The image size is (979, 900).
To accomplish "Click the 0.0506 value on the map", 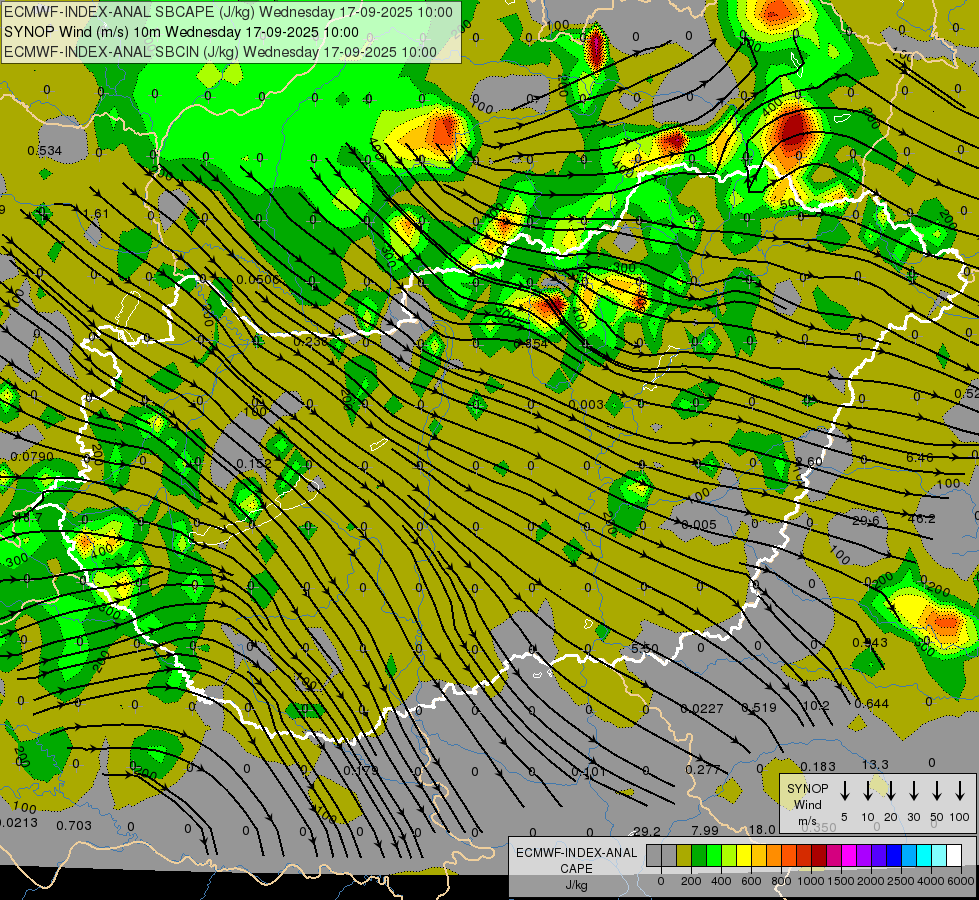I will click(x=259, y=279).
